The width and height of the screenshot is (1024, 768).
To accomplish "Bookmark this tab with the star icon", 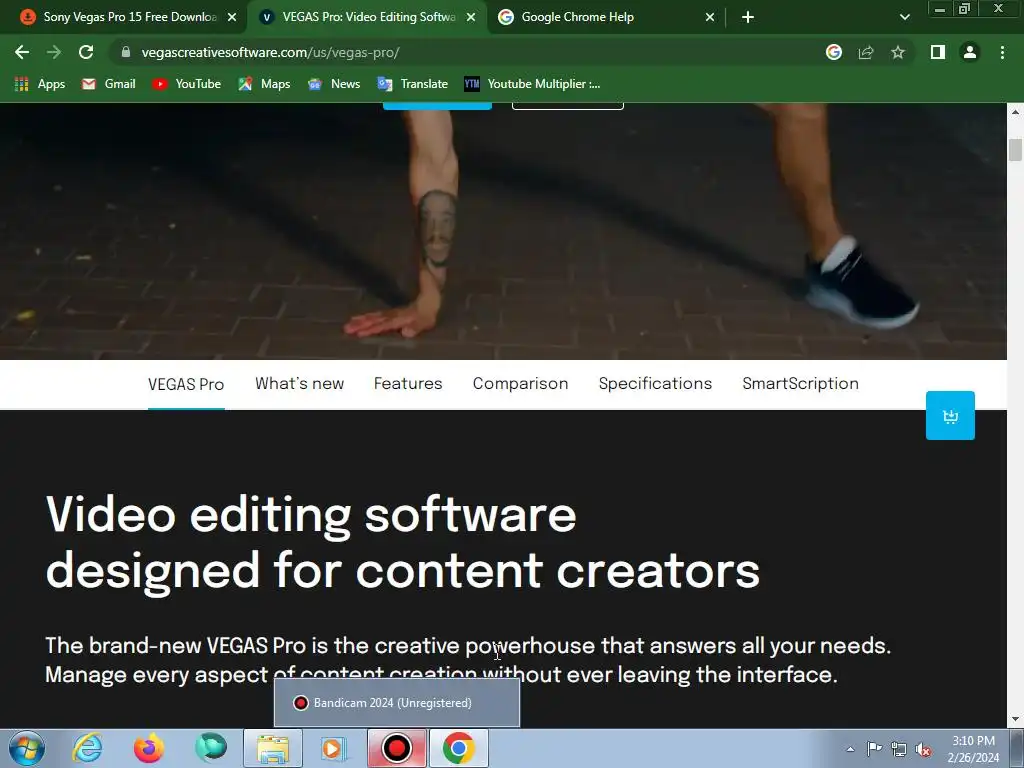I will click(x=898, y=52).
